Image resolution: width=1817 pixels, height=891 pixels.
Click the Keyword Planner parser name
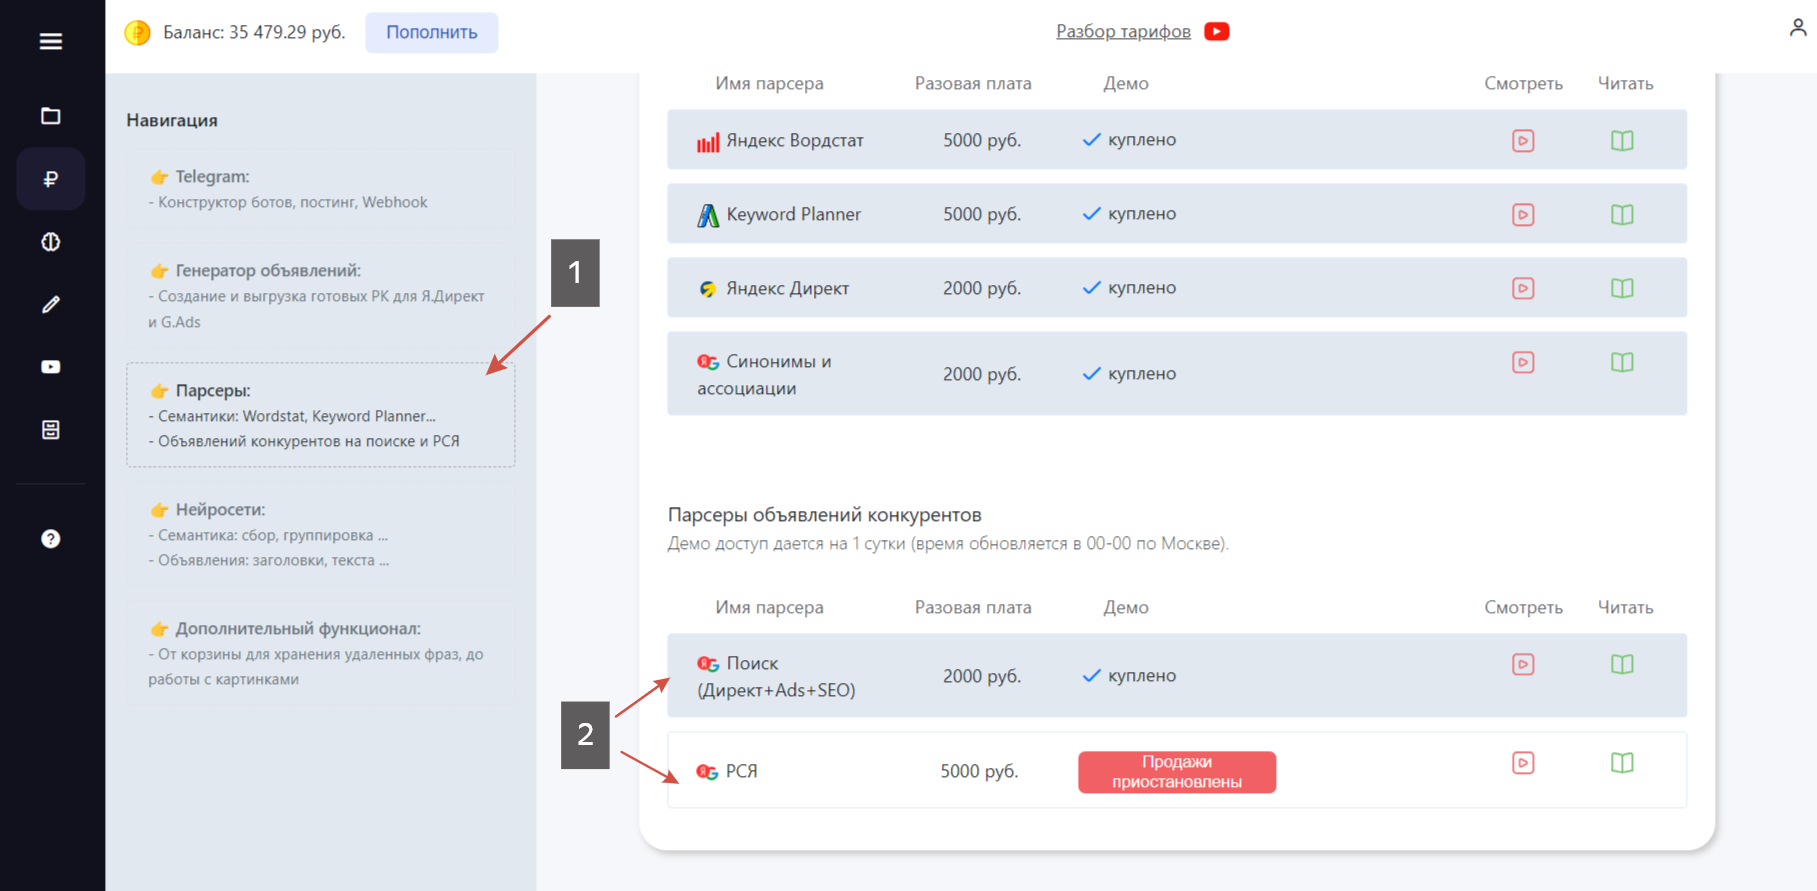tap(793, 215)
